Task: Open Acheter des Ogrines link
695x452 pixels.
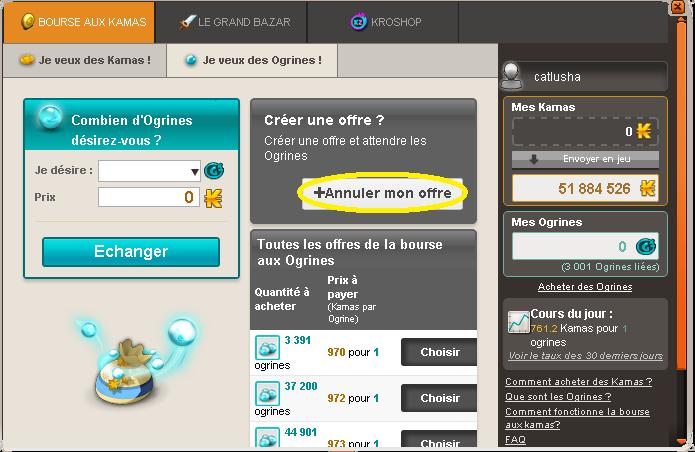Action: tap(585, 287)
